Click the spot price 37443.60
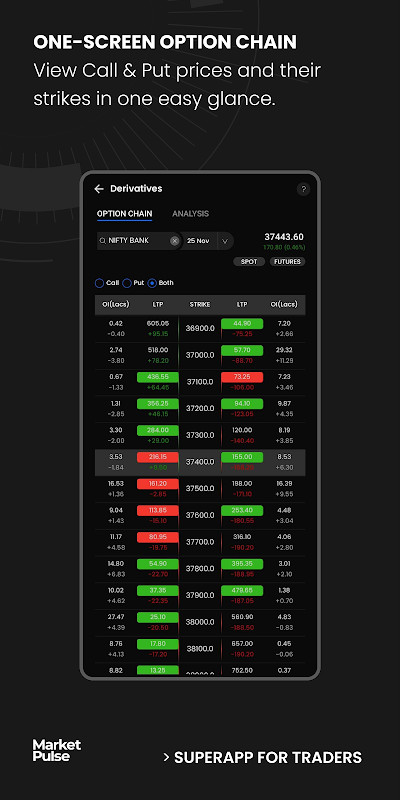This screenshot has height=800, width=400. tap(284, 237)
